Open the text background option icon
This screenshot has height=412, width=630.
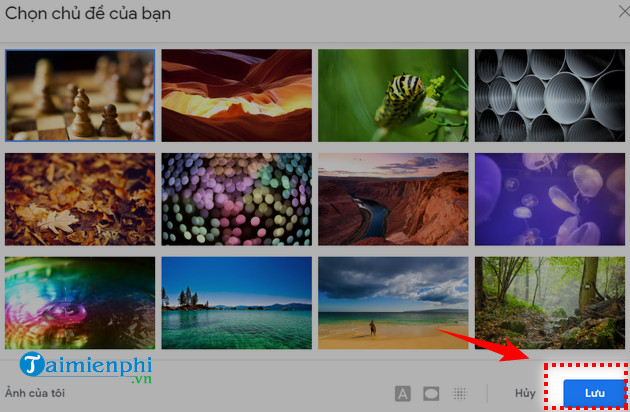coord(403,393)
